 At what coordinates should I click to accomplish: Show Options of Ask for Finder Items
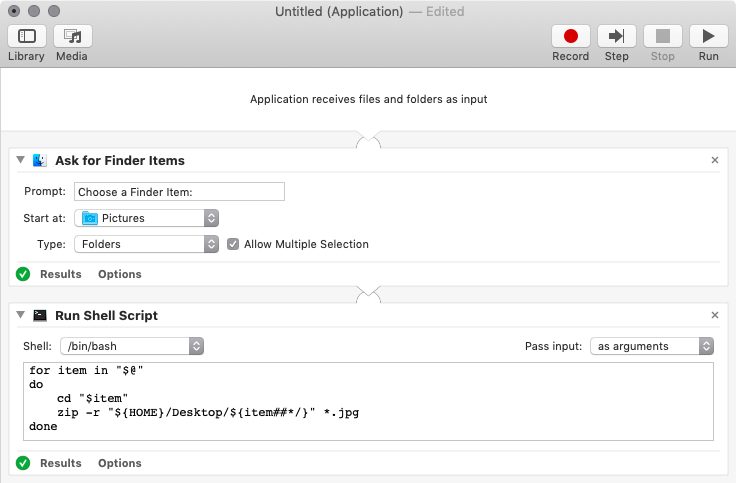pos(119,274)
